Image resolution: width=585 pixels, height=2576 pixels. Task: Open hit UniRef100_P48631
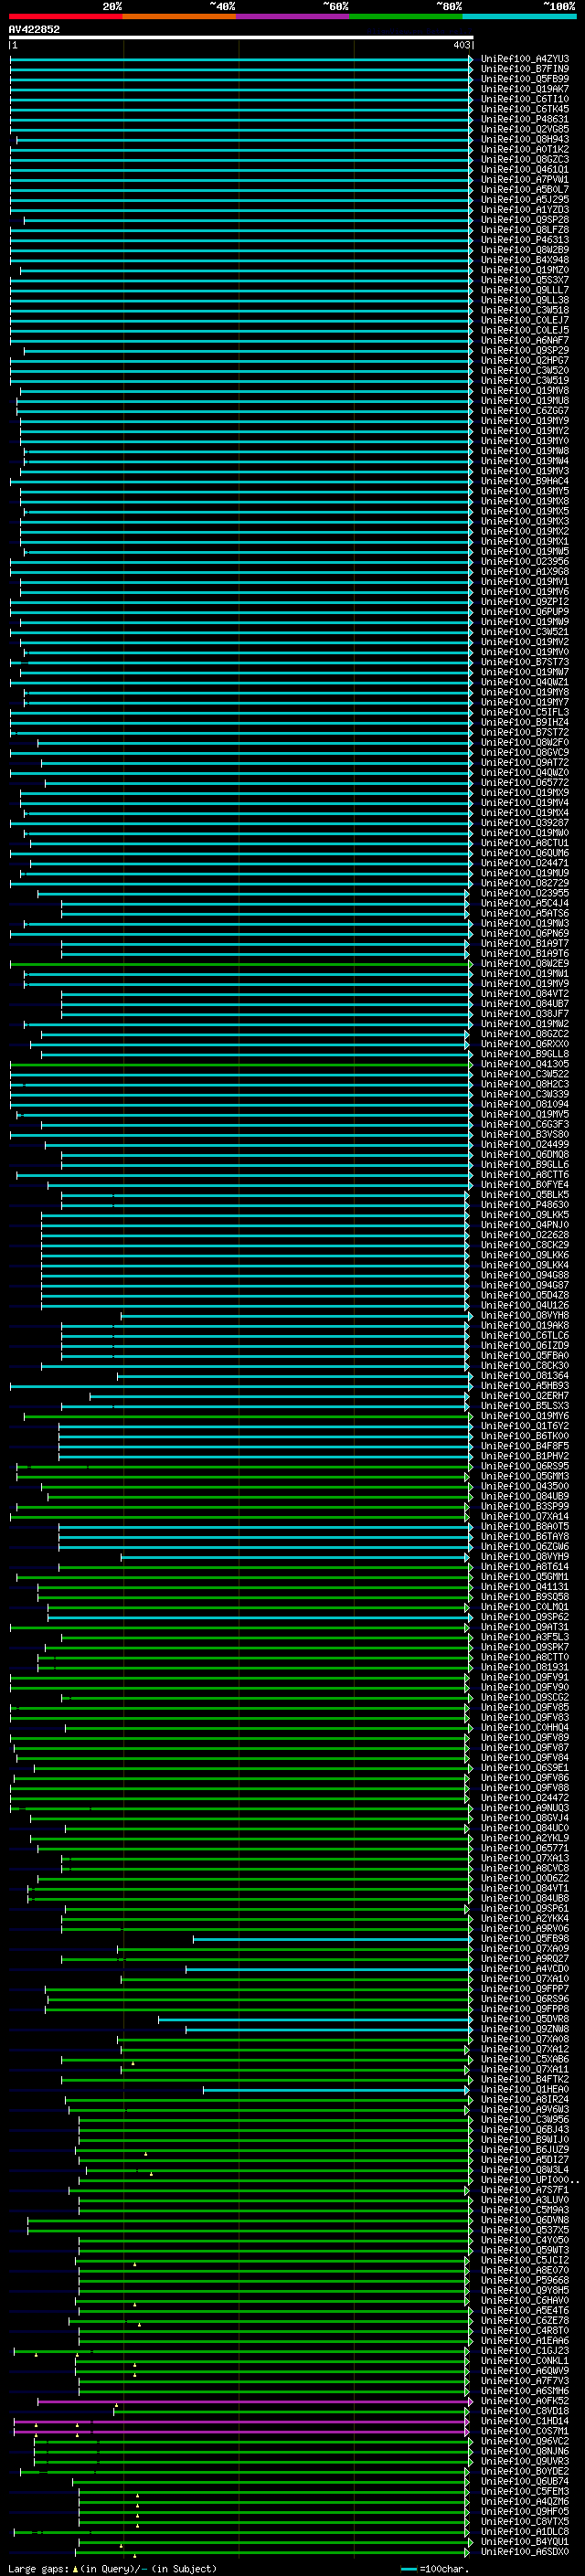(x=524, y=119)
